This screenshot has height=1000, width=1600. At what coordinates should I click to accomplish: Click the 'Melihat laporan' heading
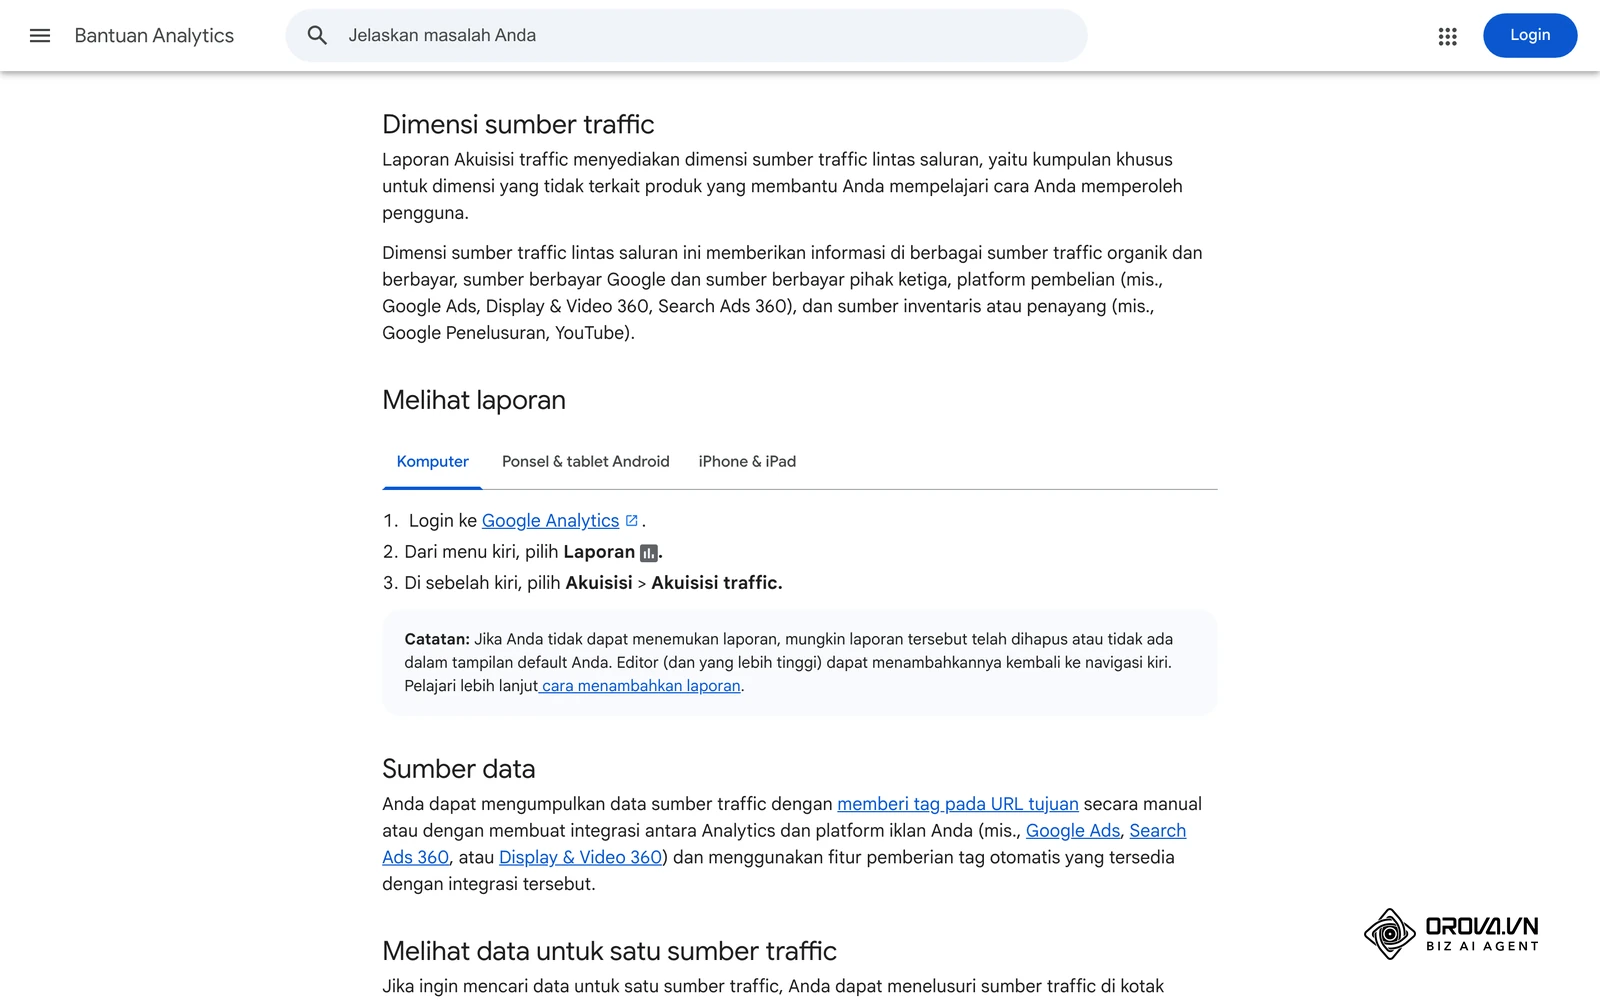(474, 401)
